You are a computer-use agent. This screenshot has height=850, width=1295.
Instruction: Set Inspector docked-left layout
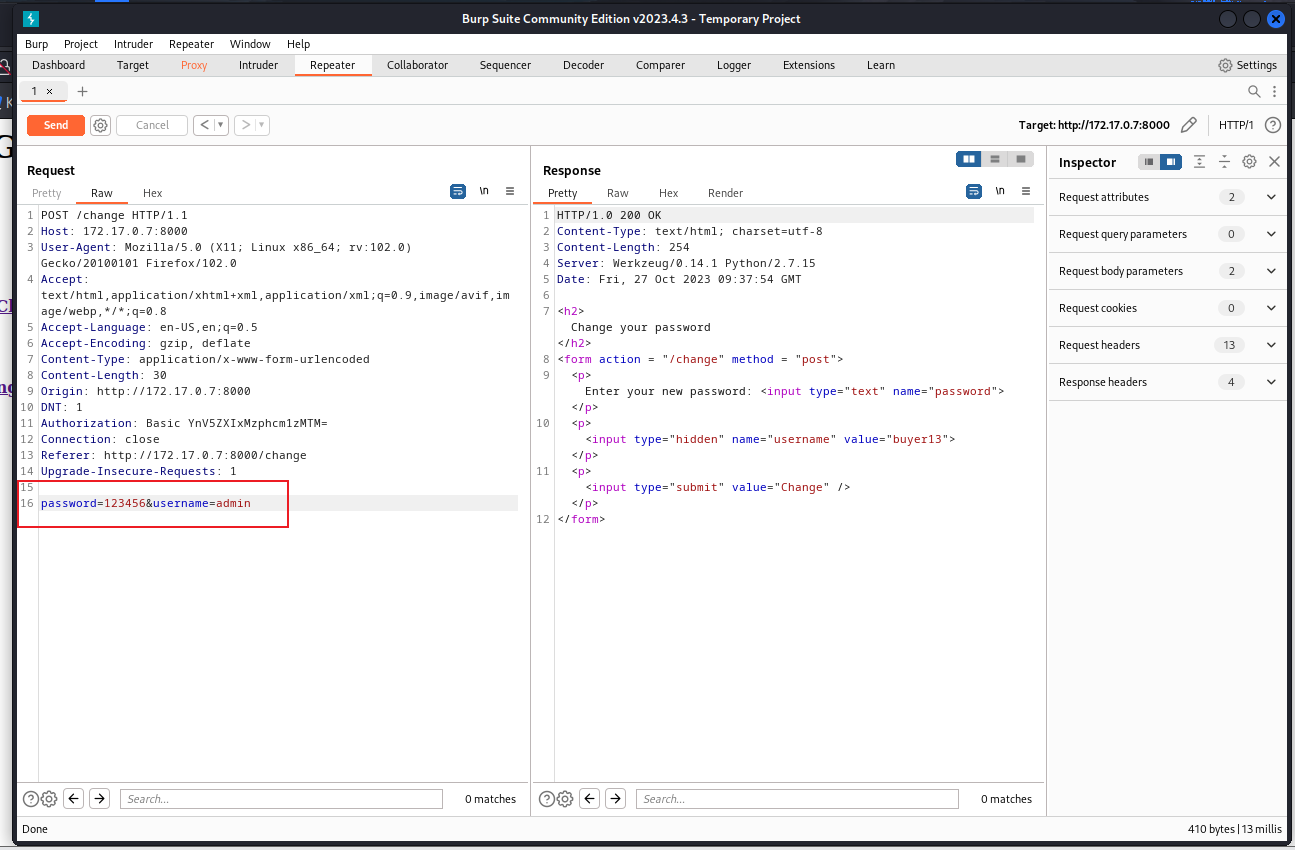tap(1149, 162)
